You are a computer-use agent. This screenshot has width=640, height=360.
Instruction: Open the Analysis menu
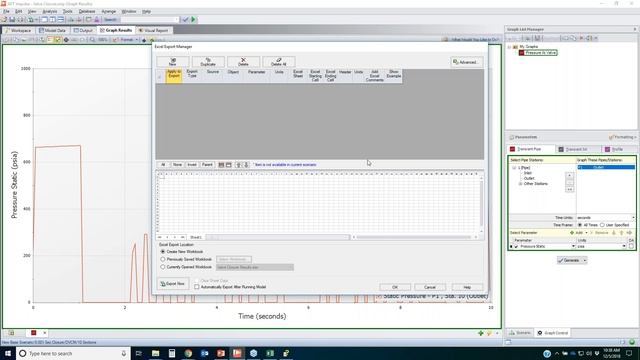pos(50,11)
